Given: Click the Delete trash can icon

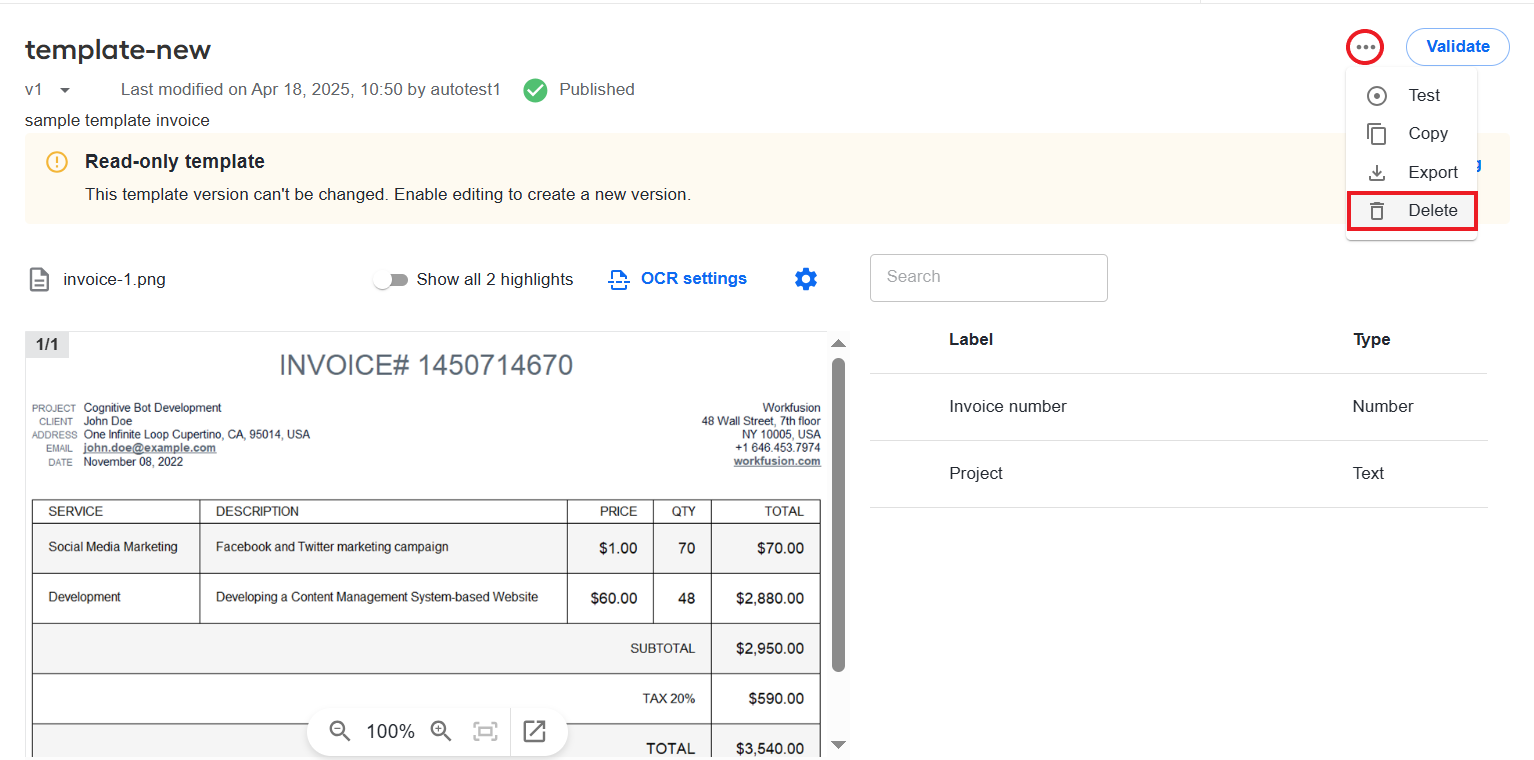Looking at the screenshot, I should (x=1377, y=211).
